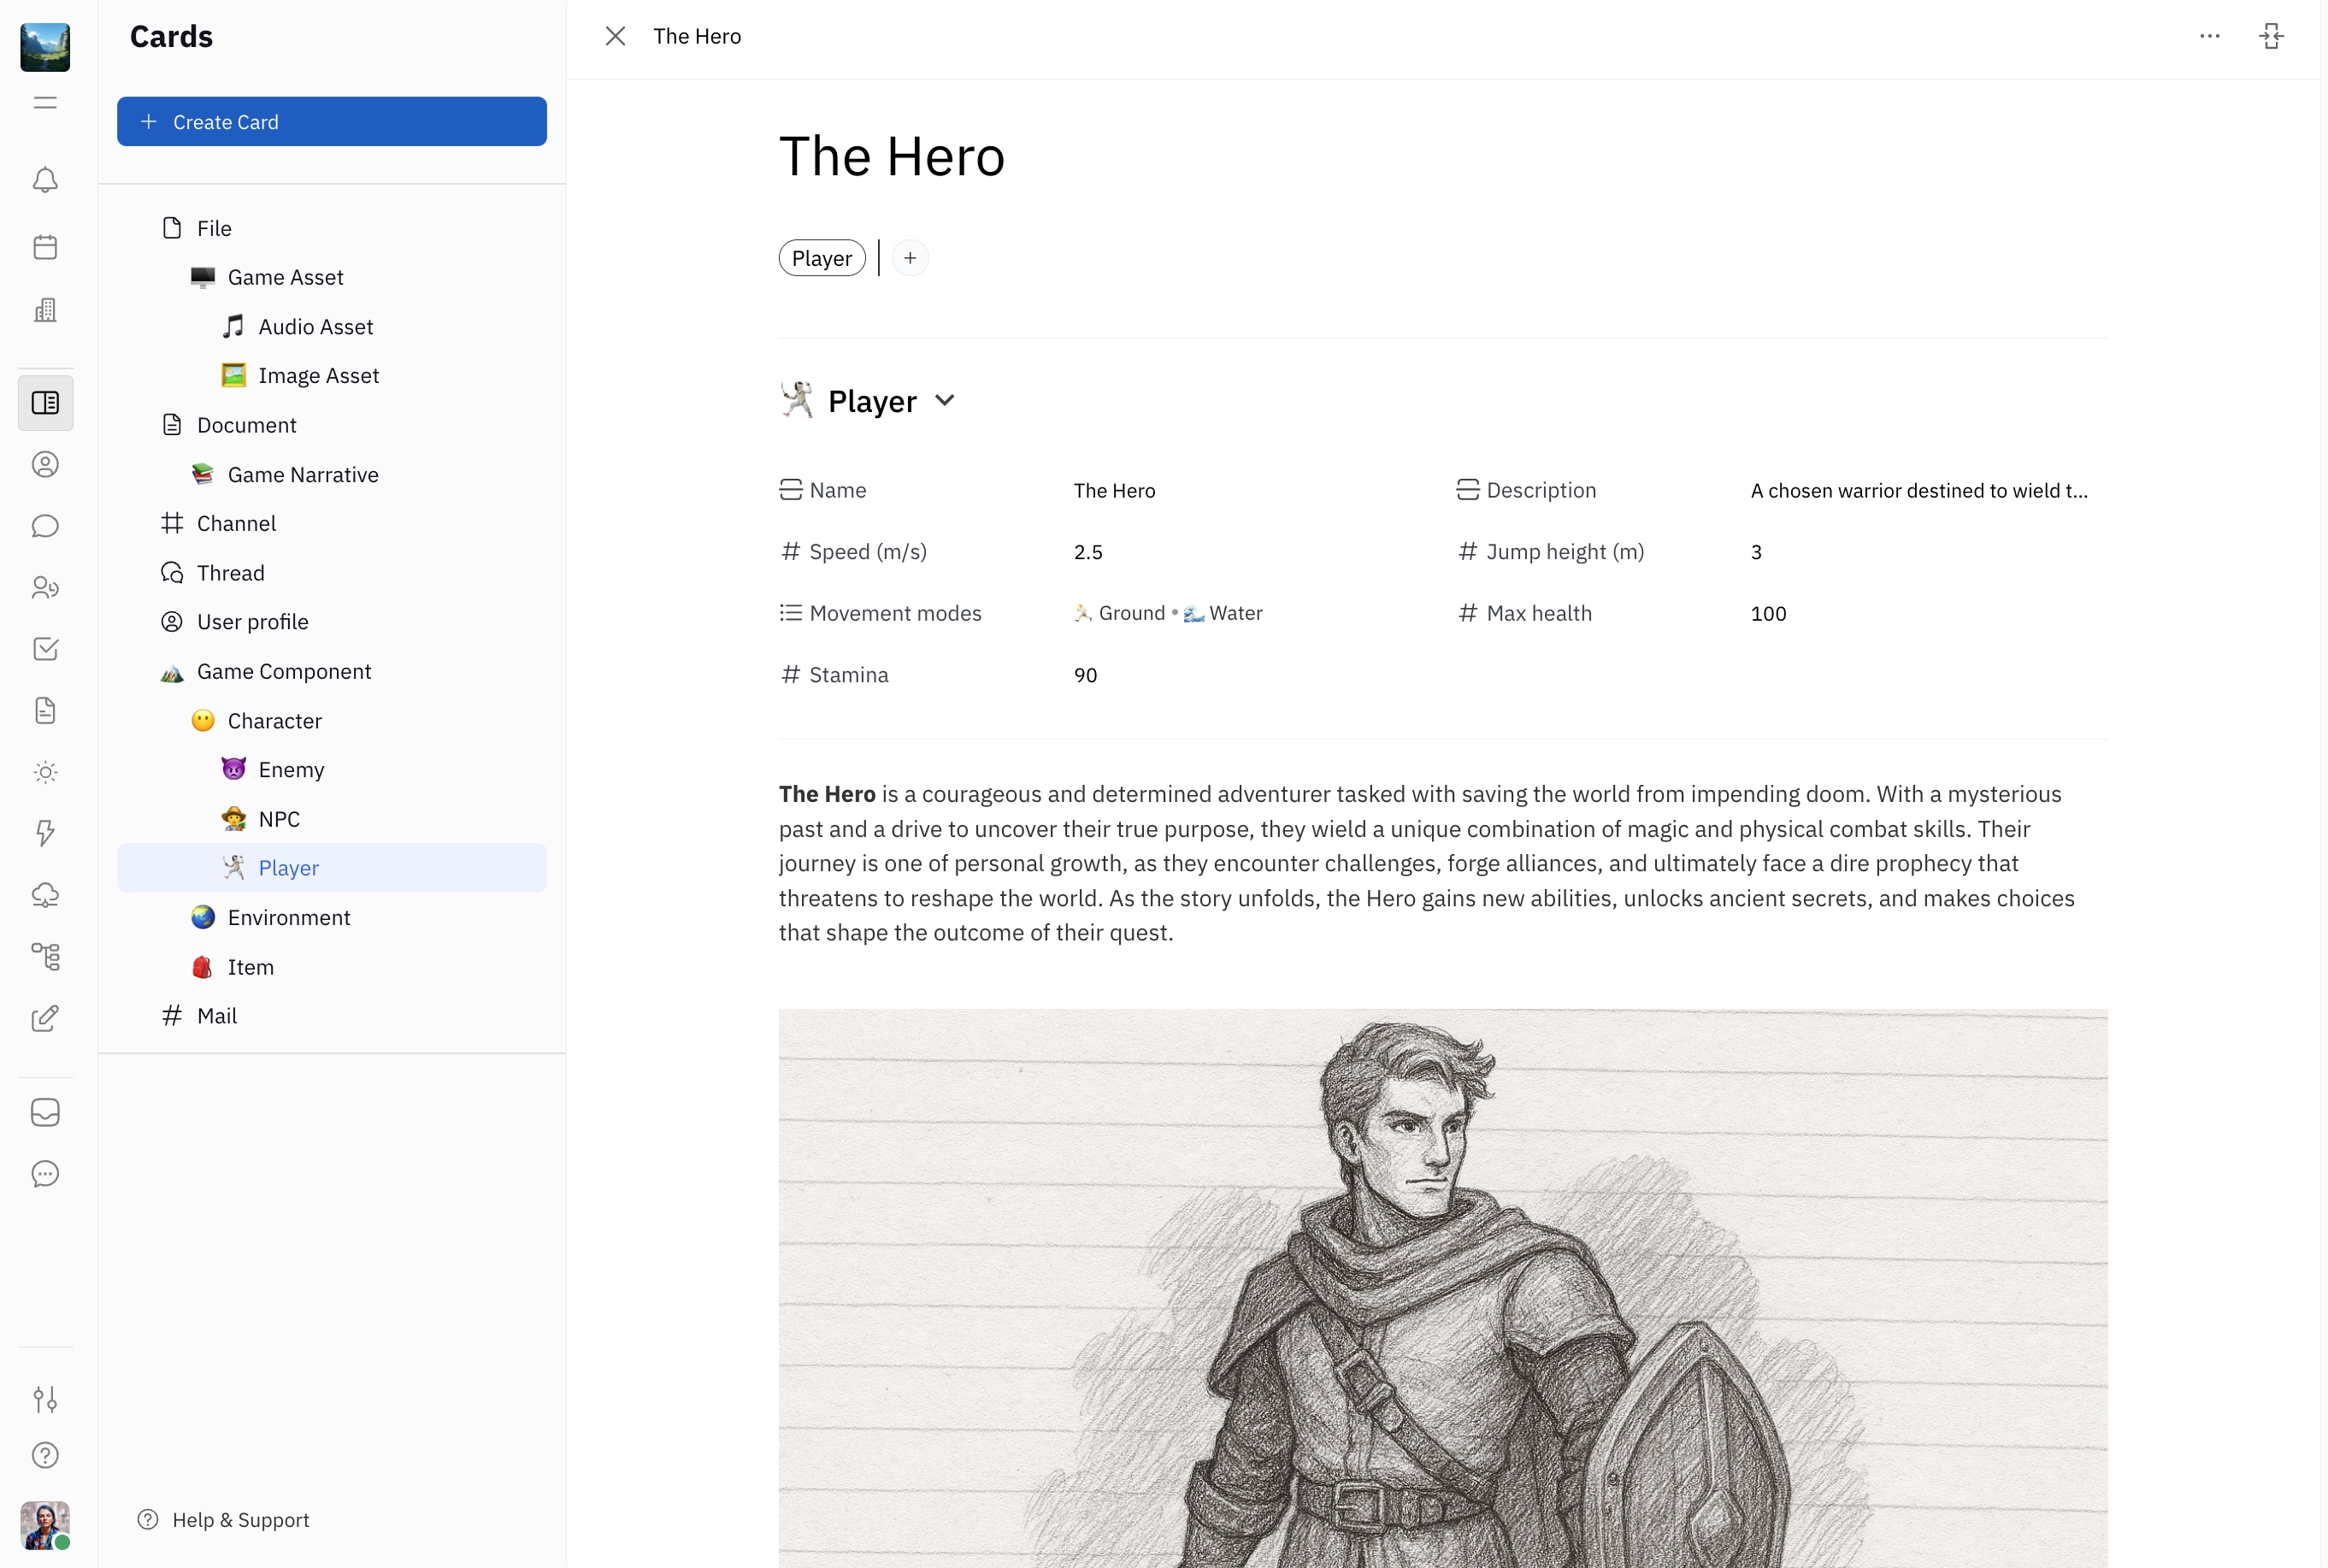
Task: Open settings sliders icon
Action: click(x=45, y=1398)
